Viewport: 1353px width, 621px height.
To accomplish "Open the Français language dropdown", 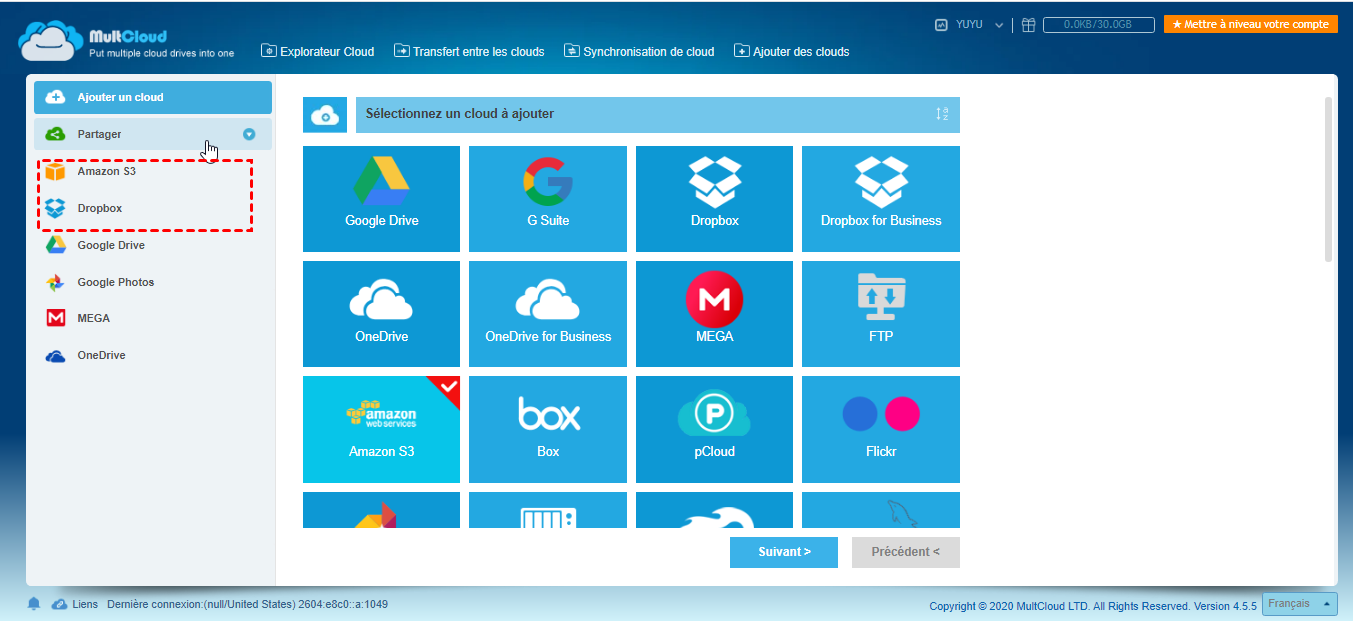I will click(x=1300, y=604).
